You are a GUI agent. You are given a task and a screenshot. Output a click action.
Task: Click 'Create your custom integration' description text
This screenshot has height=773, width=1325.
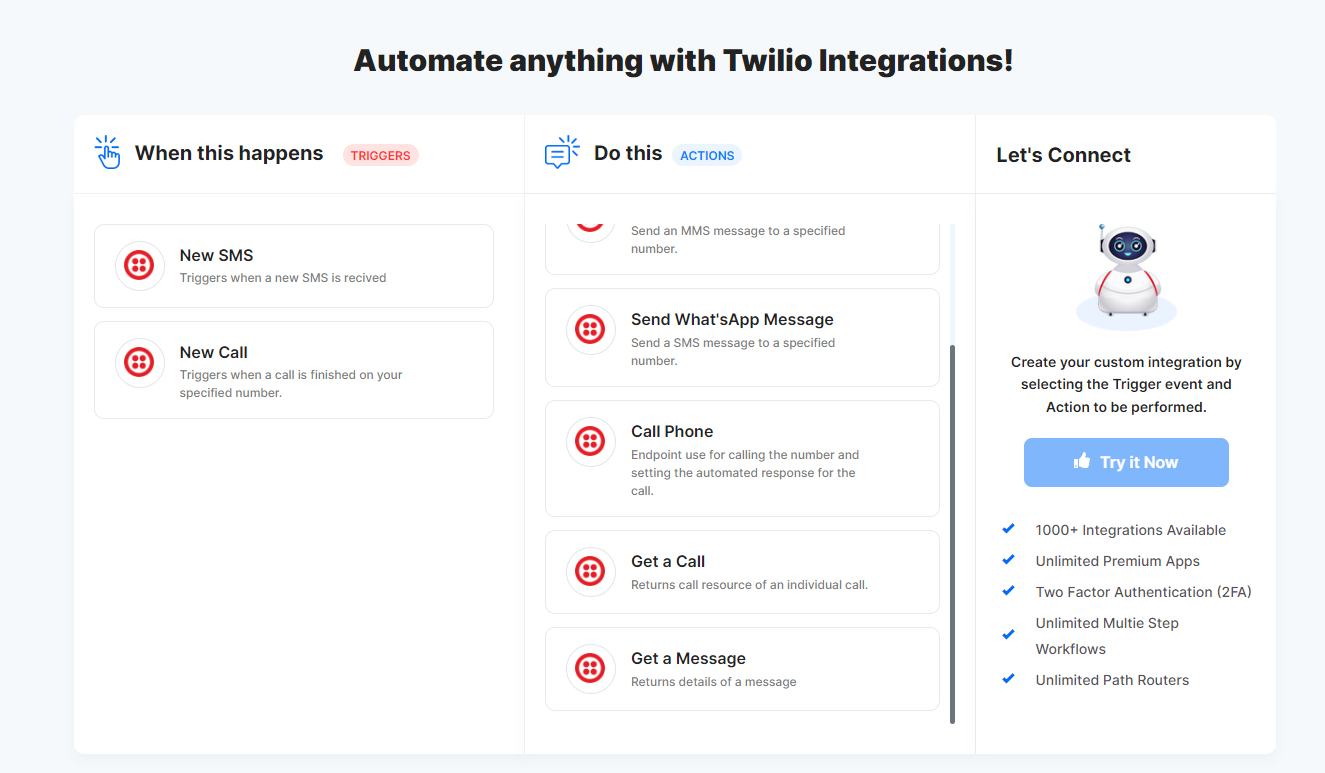click(x=1126, y=385)
